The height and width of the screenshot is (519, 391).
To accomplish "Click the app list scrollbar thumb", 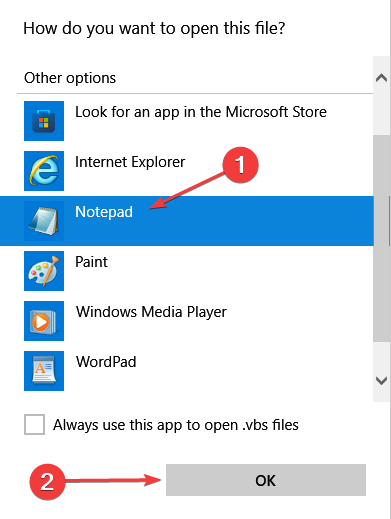I will point(381,238).
